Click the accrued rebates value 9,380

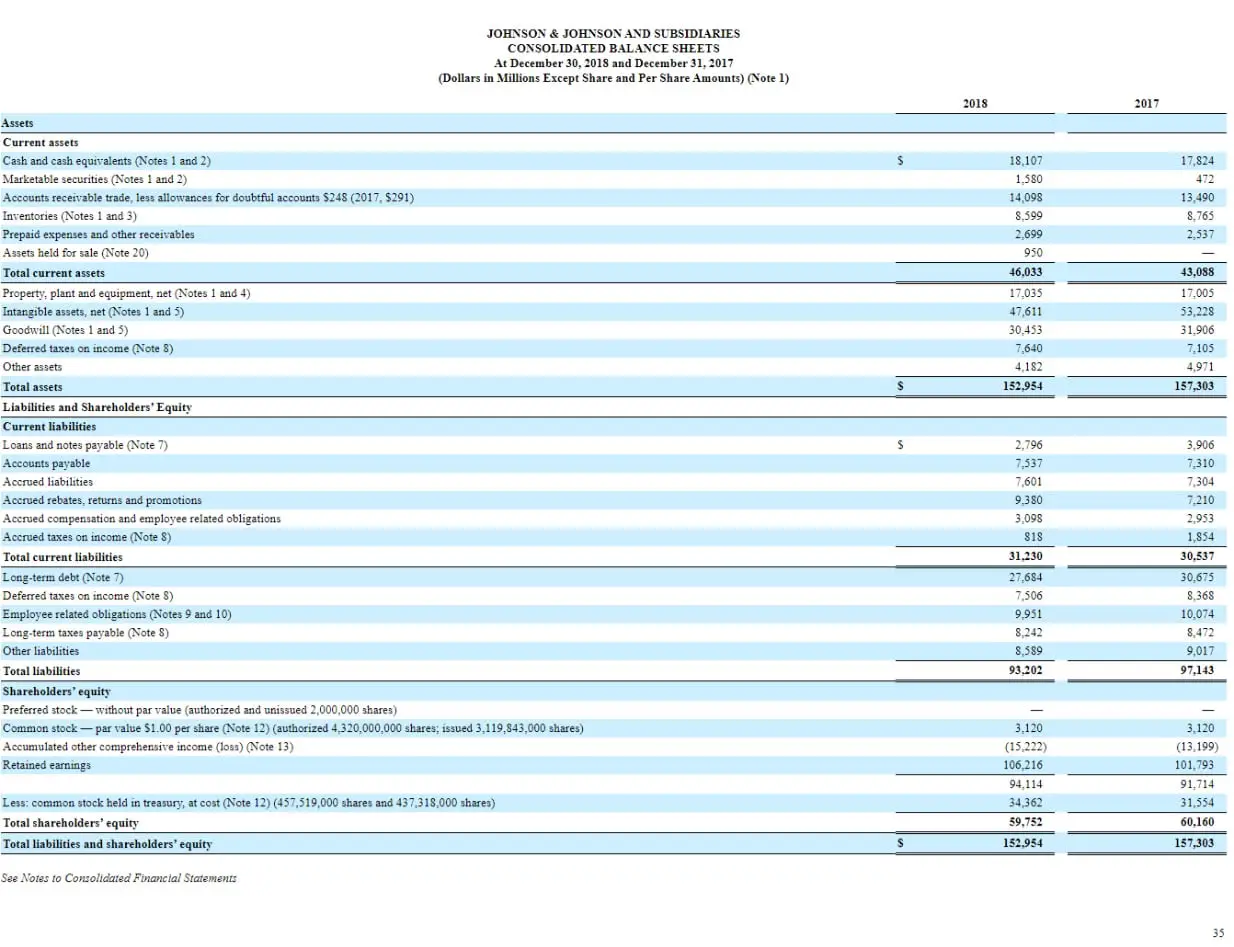pos(1029,499)
